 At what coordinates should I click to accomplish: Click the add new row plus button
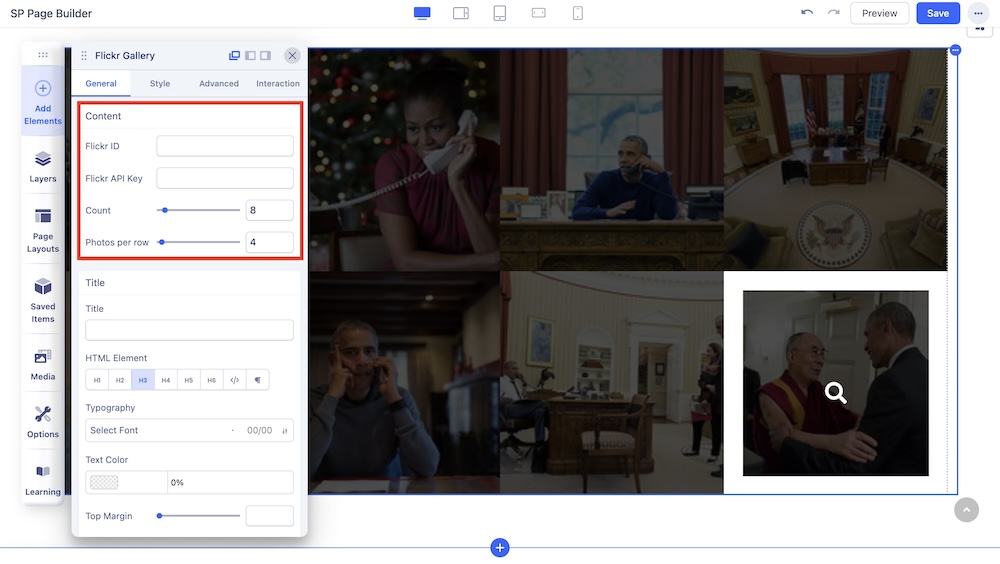click(x=500, y=547)
